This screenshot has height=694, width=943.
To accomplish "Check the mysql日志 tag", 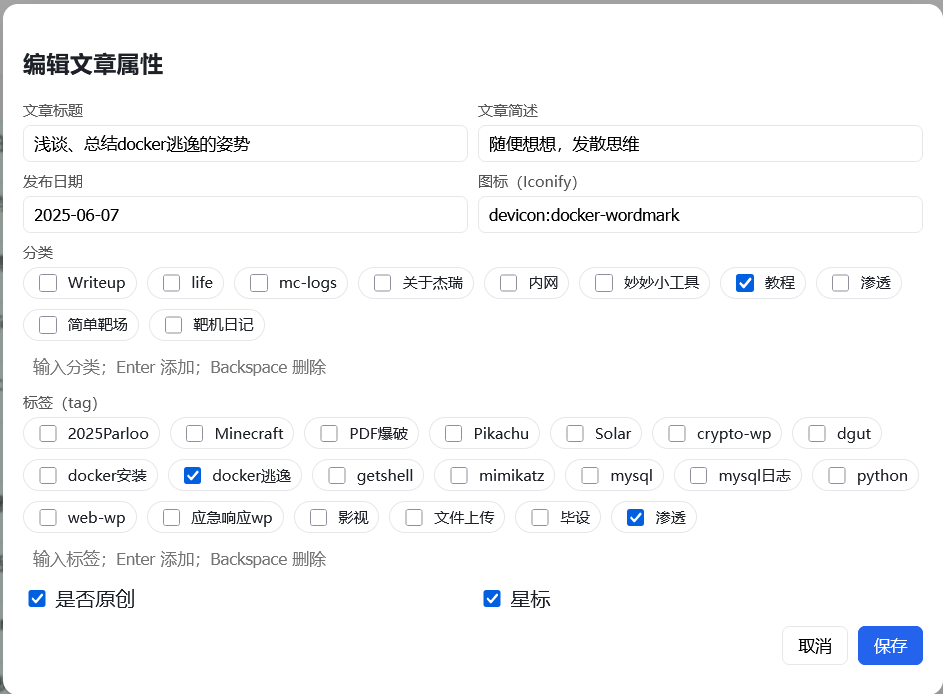I will click(x=697, y=475).
